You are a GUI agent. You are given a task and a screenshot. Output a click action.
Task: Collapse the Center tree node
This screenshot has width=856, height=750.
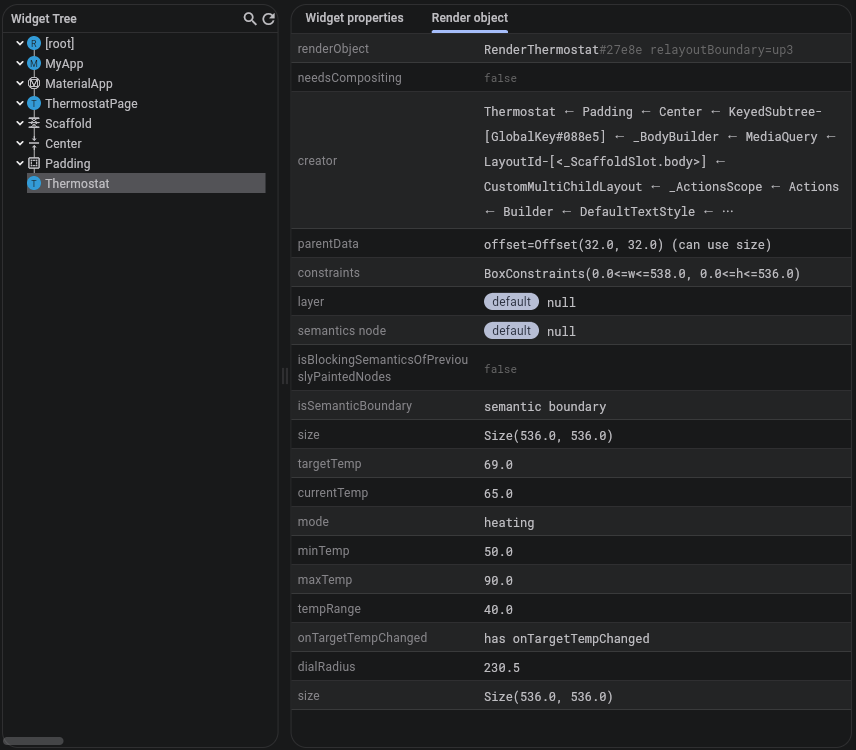click(20, 144)
